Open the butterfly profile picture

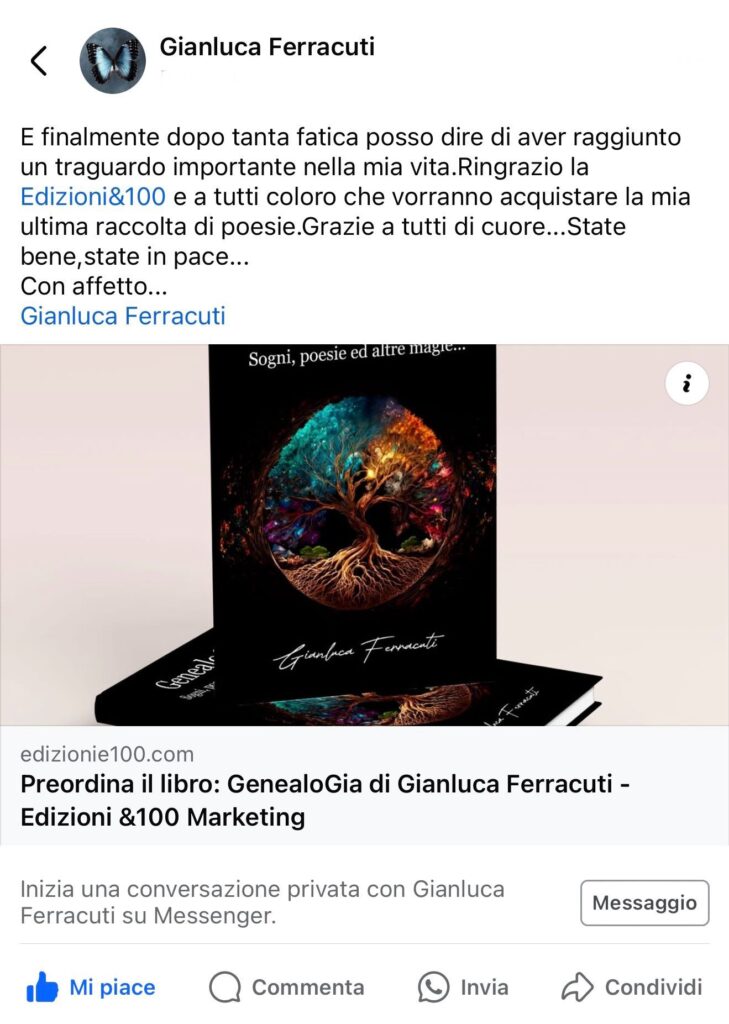pyautogui.click(x=112, y=61)
